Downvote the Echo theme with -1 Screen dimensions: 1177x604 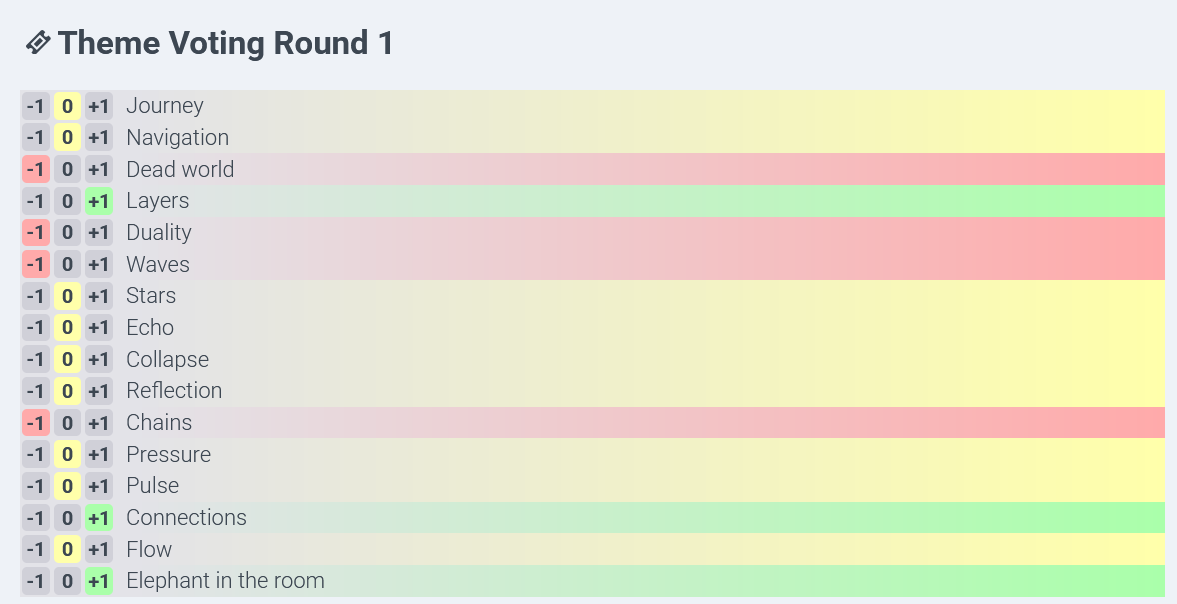coord(35,328)
